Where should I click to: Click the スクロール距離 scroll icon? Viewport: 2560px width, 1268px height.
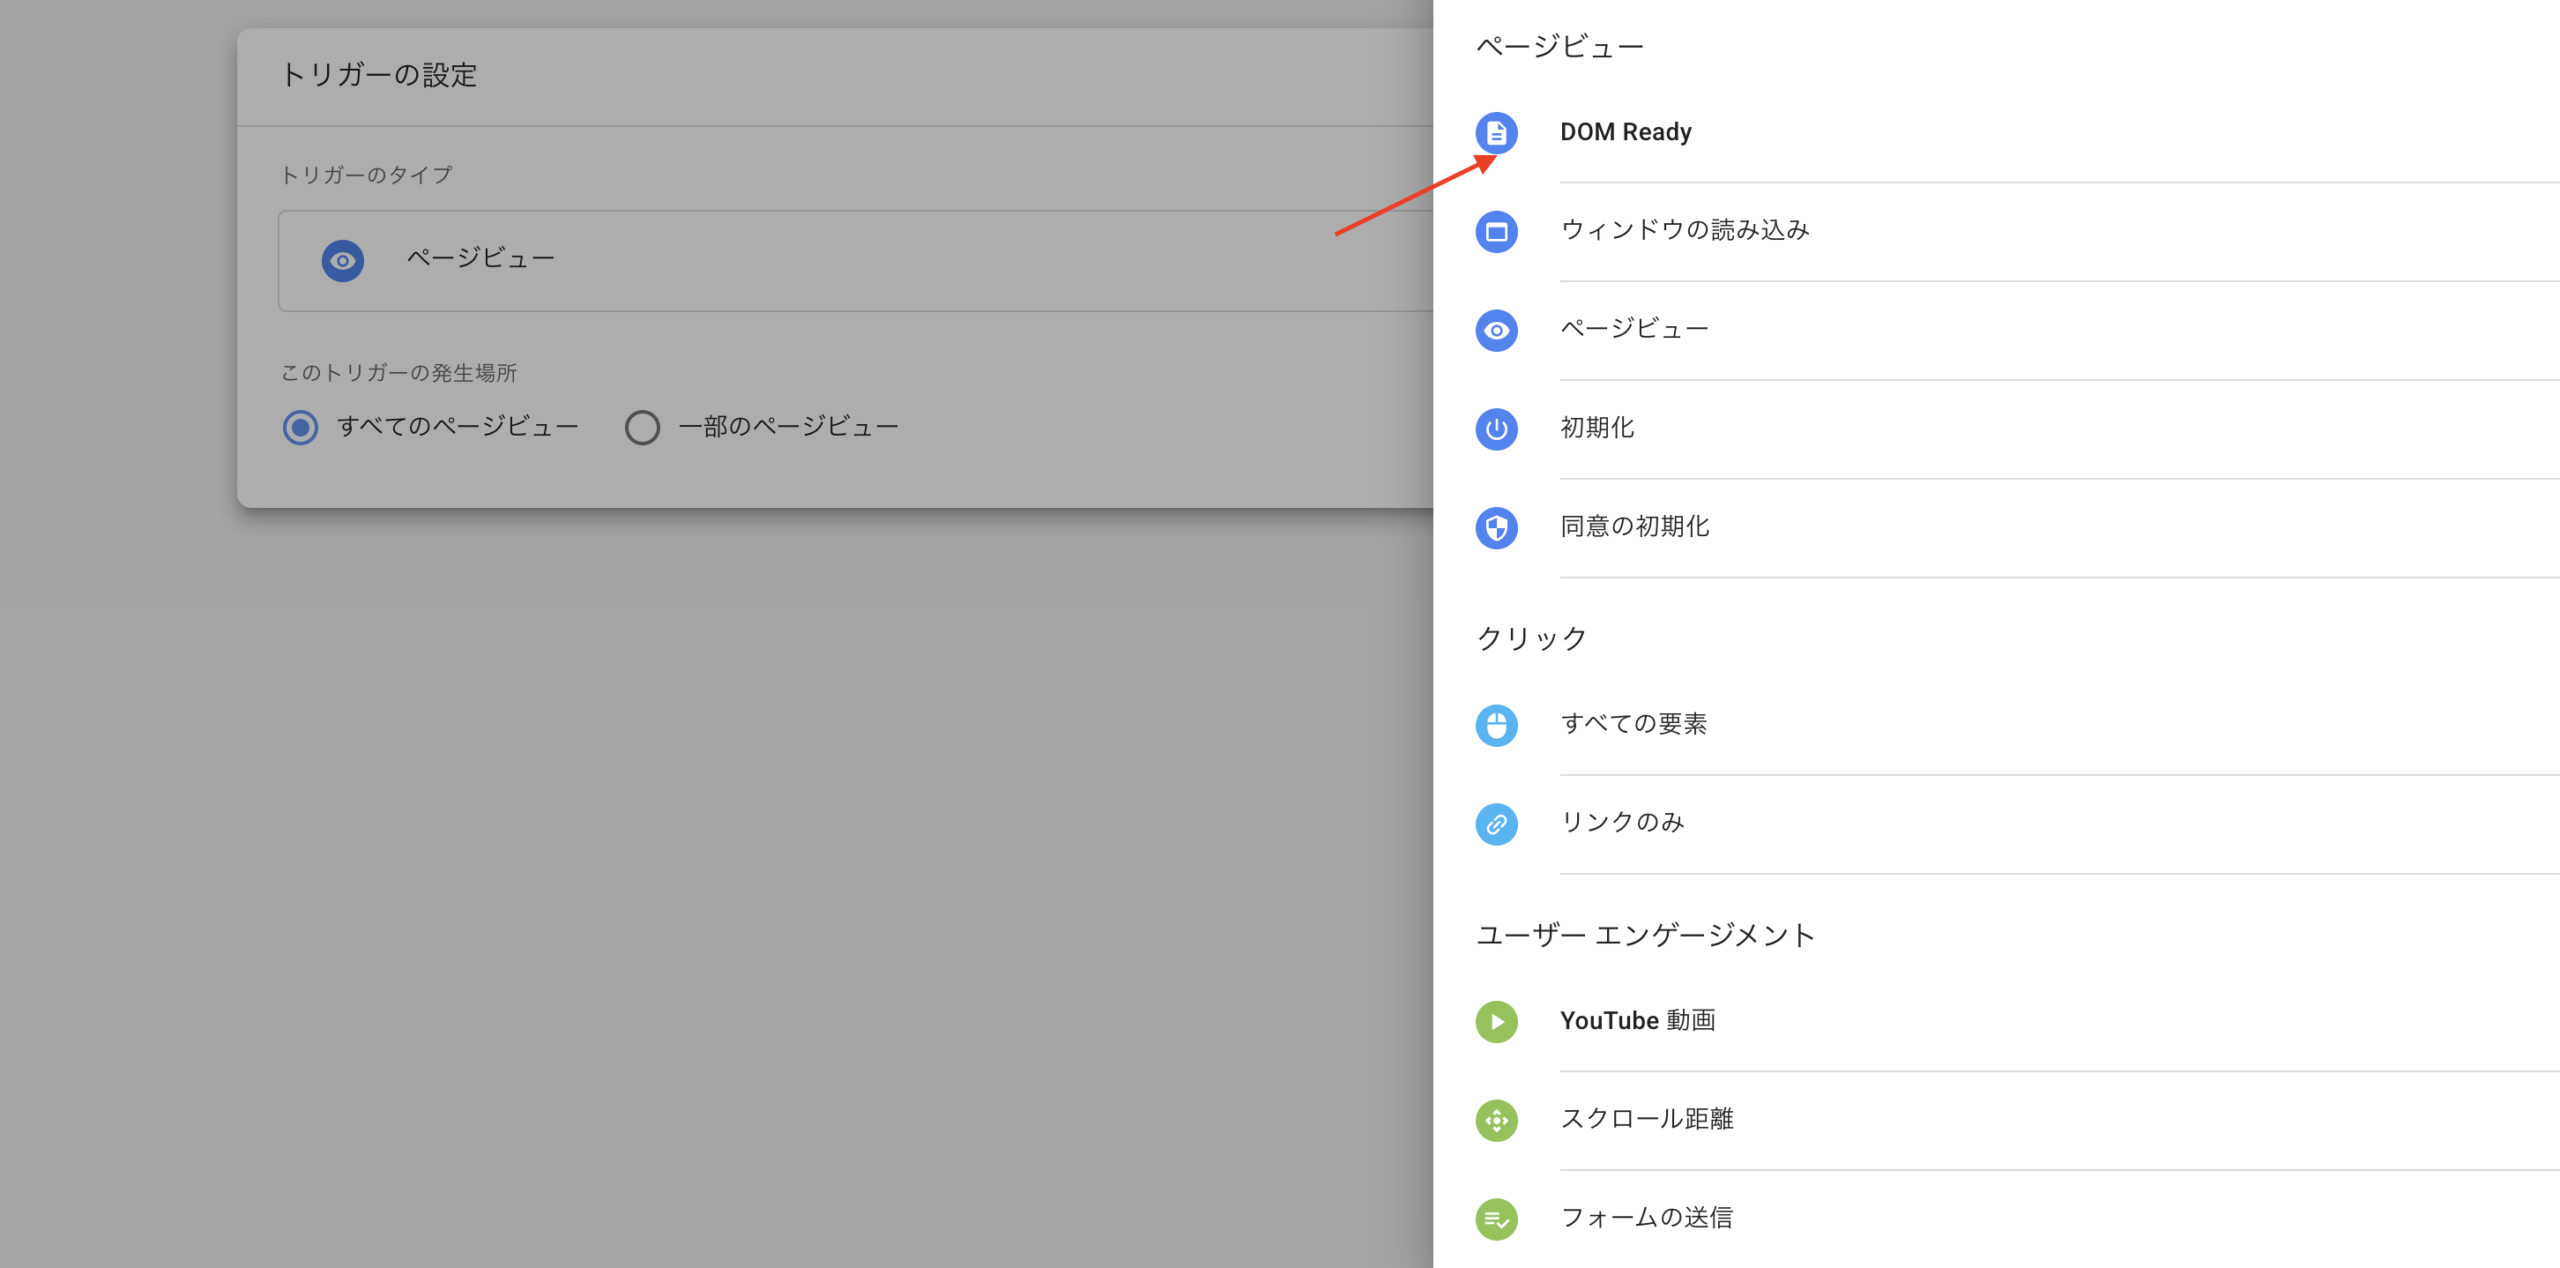click(1496, 1120)
